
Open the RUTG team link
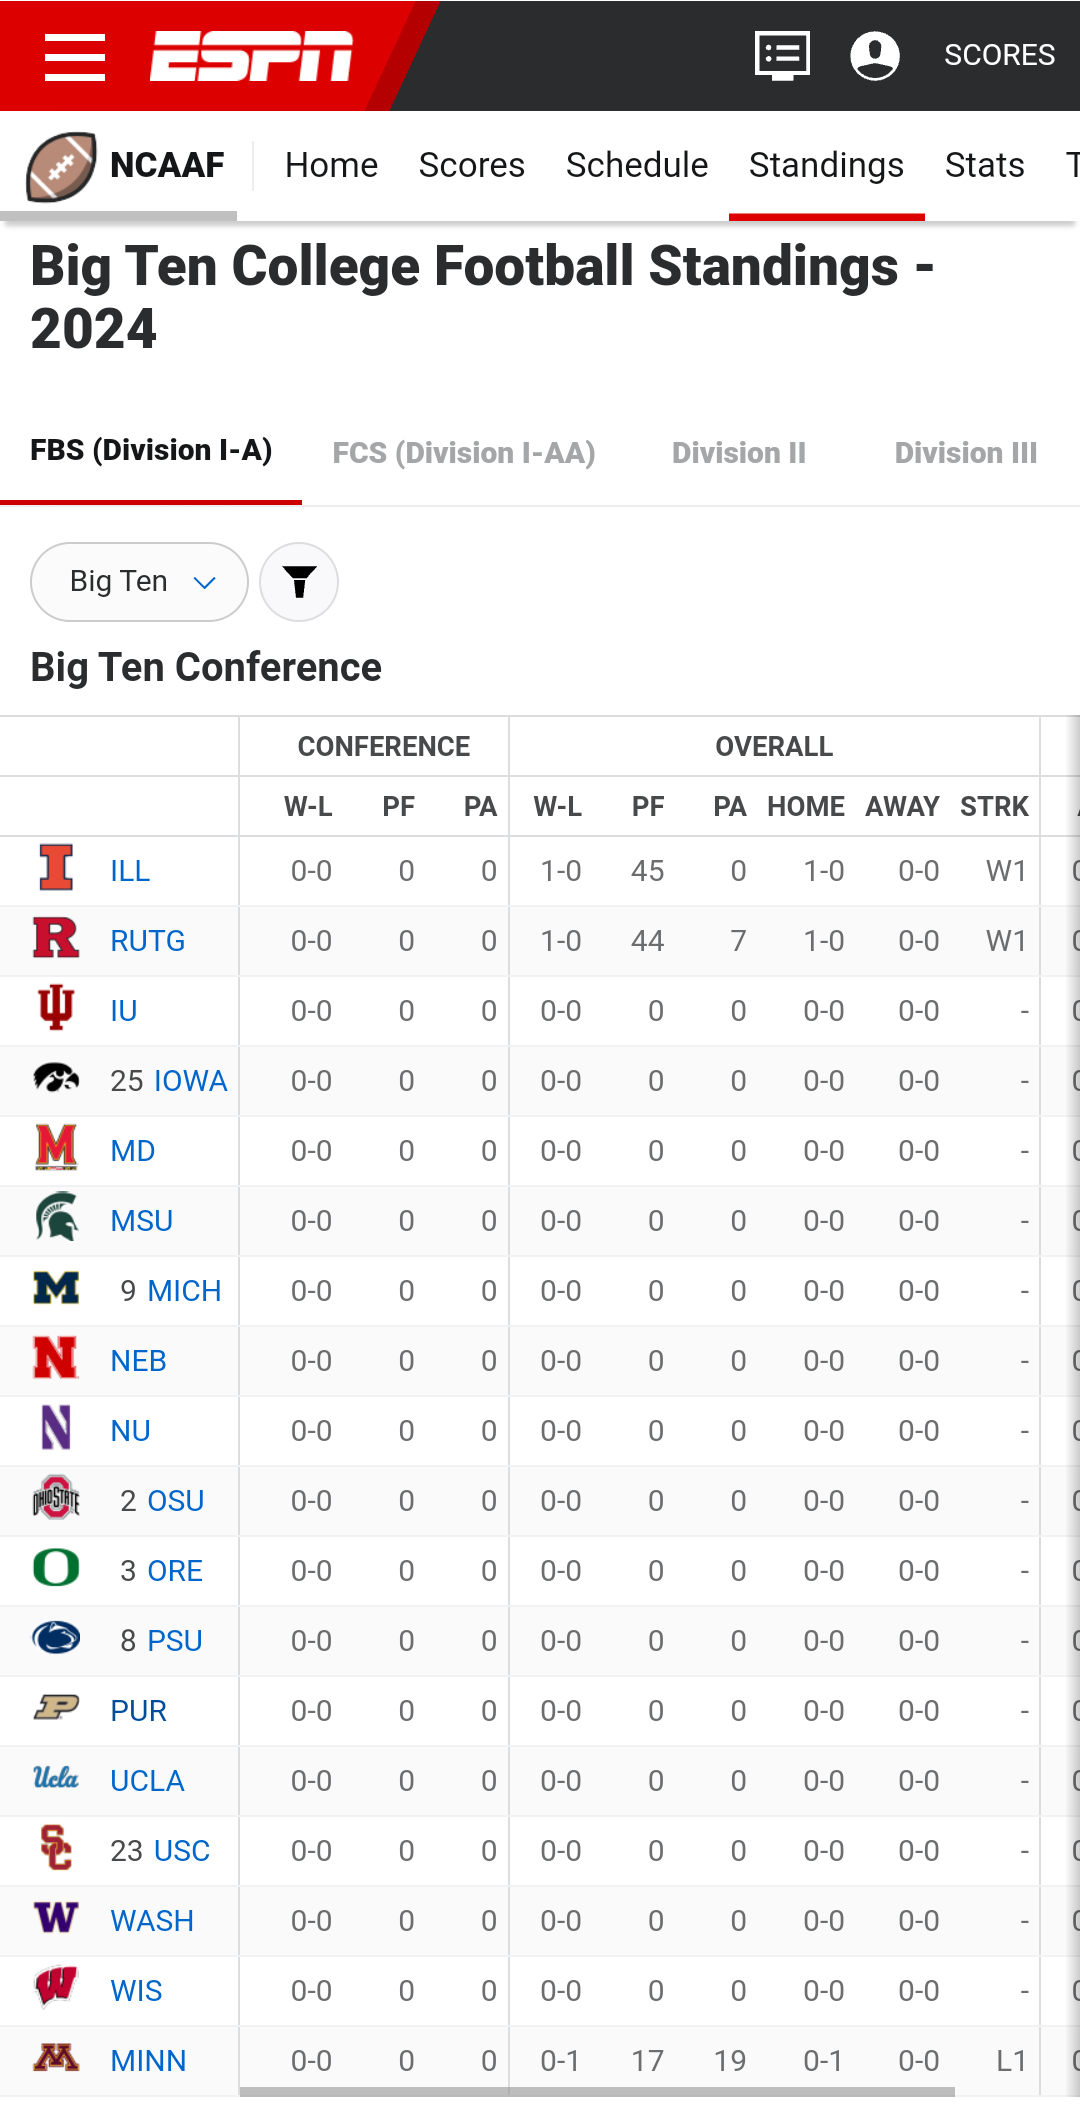[148, 941]
